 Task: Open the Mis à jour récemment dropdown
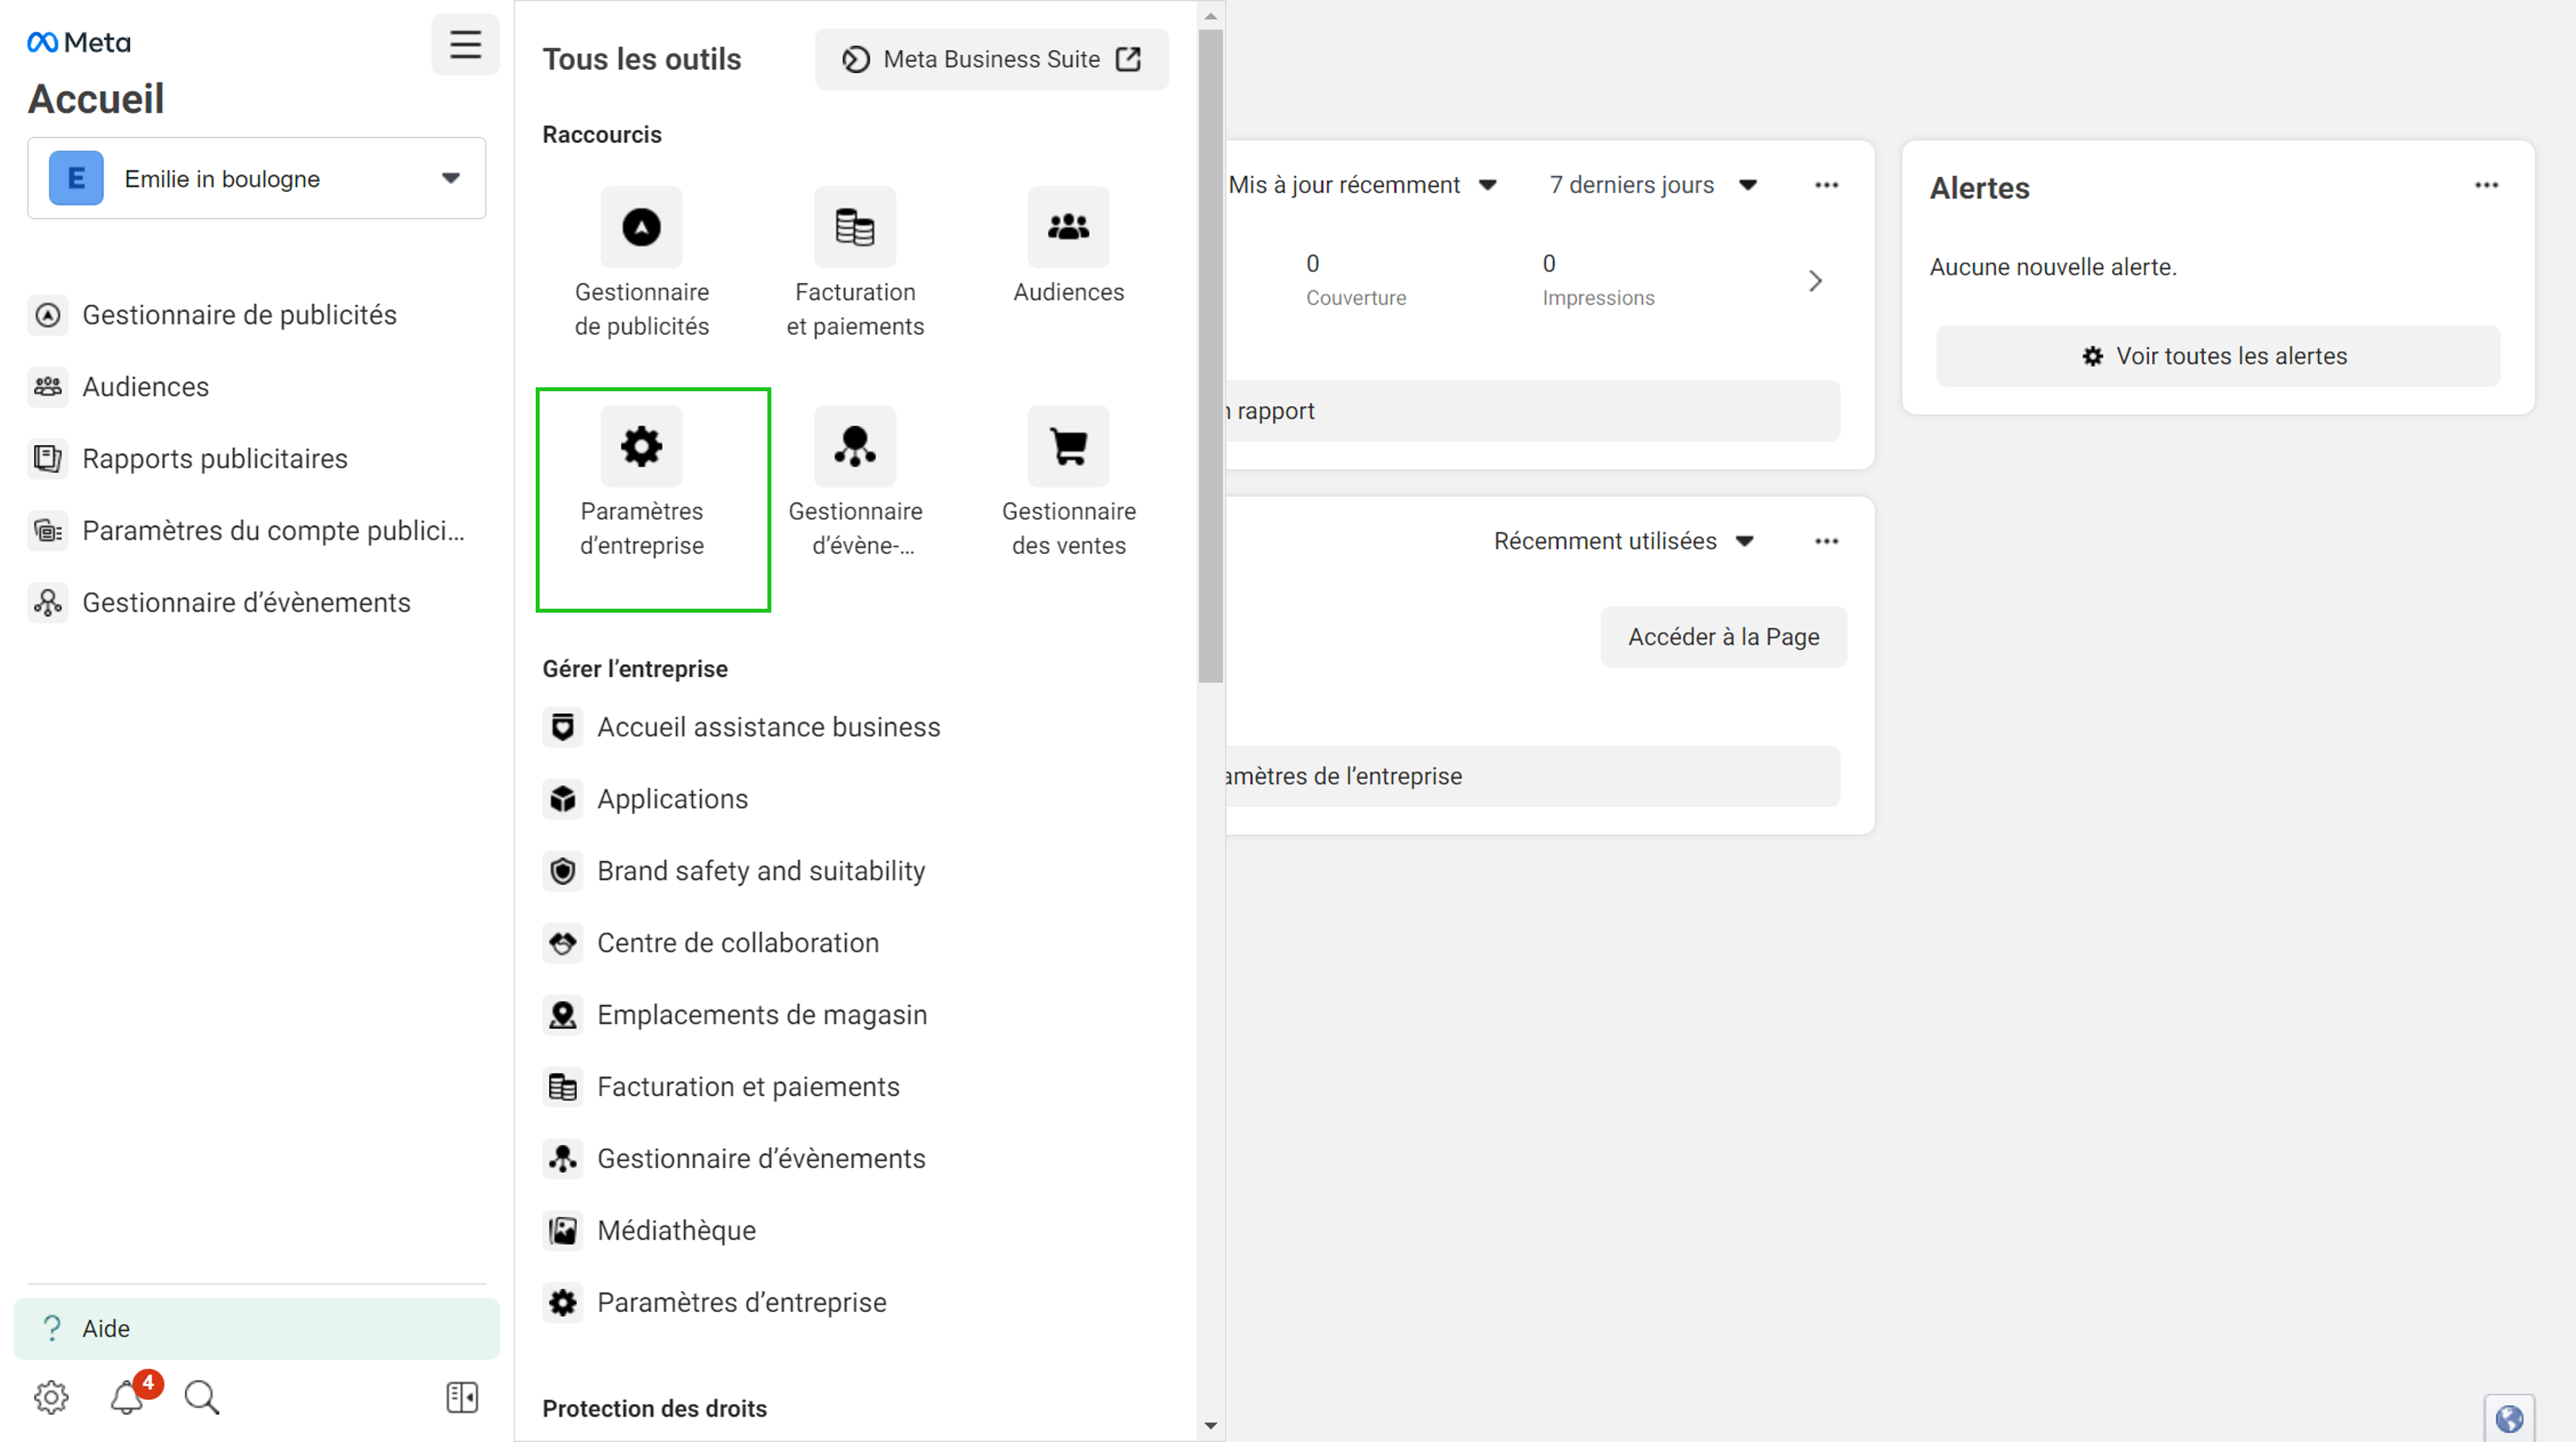pos(1363,185)
